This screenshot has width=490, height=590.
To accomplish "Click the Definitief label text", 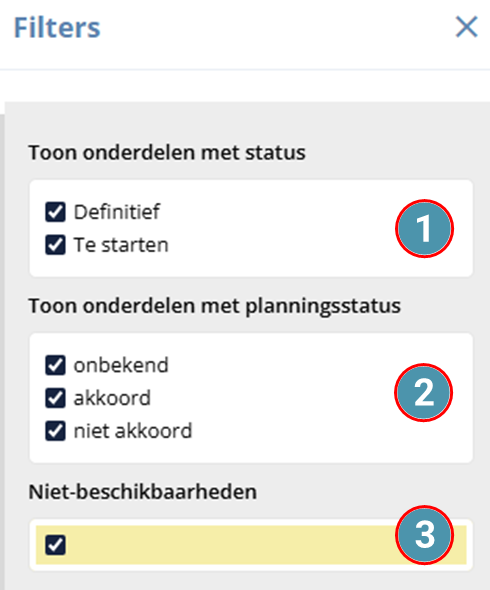I will pyautogui.click(x=117, y=212).
